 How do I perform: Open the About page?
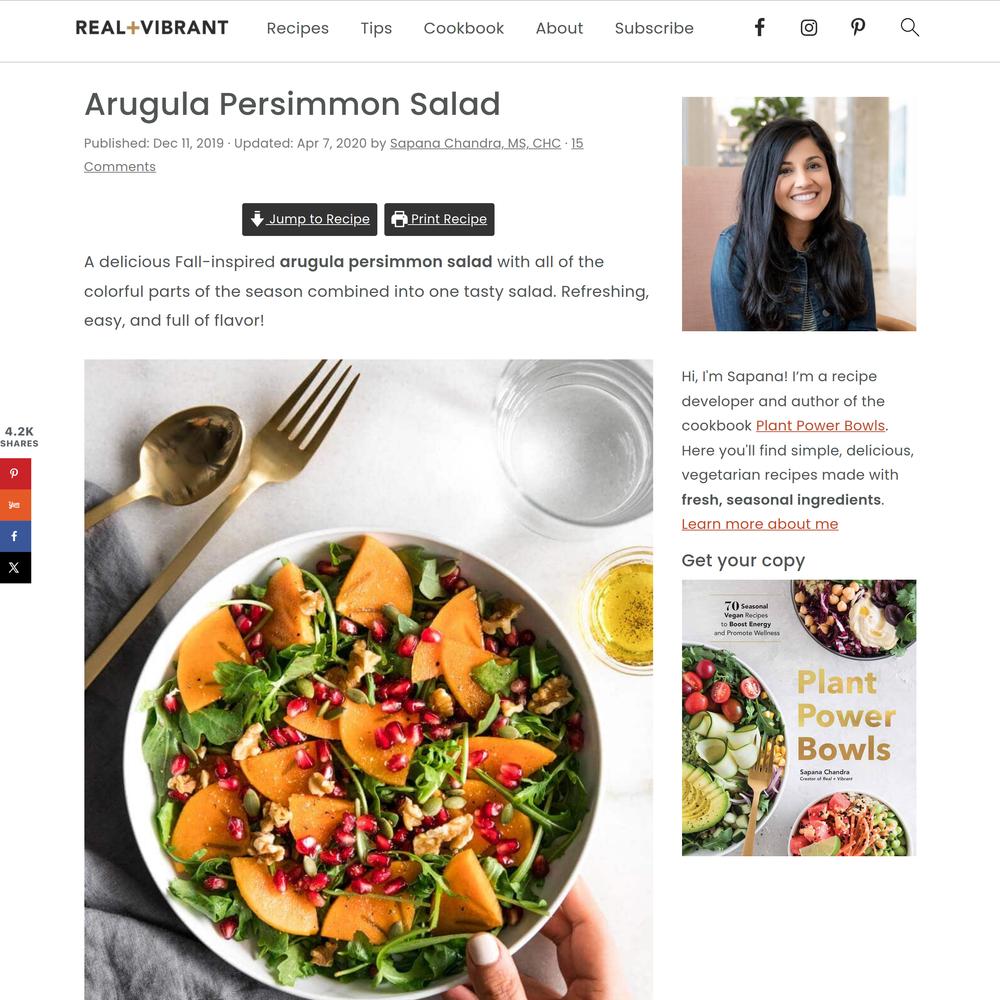coord(559,28)
